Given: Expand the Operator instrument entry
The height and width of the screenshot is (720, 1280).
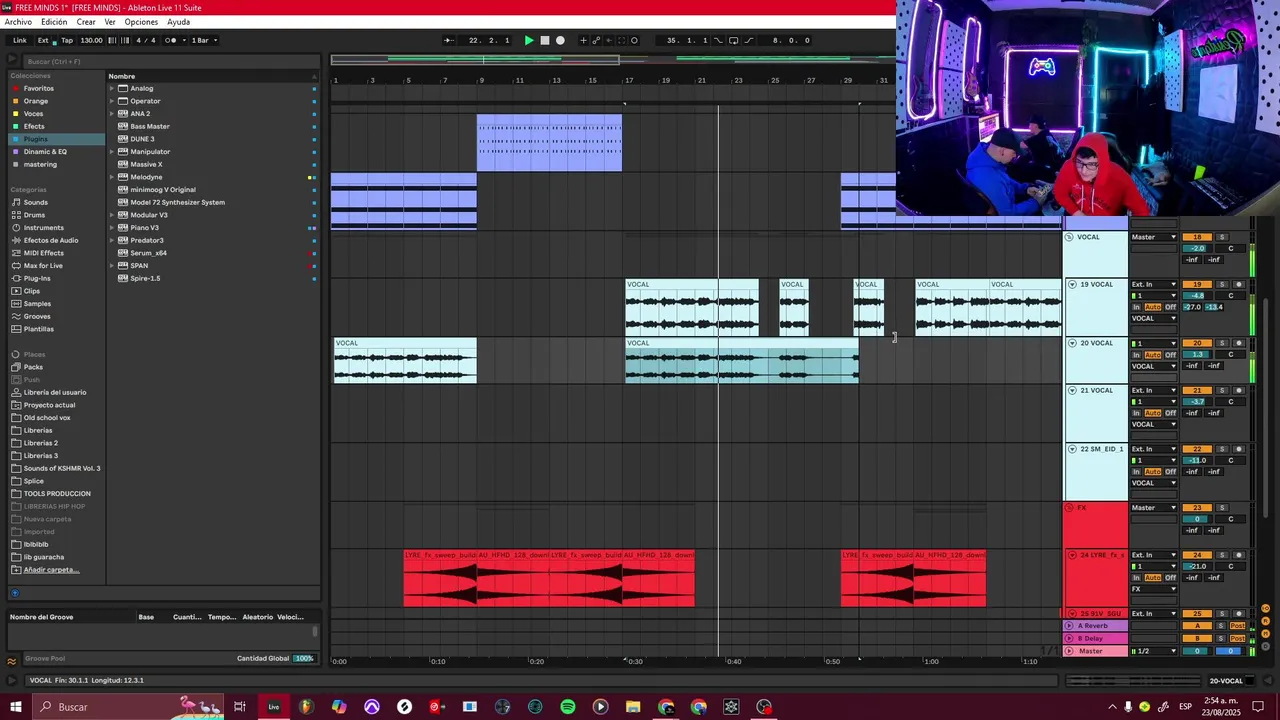Looking at the screenshot, I should click(x=112, y=101).
